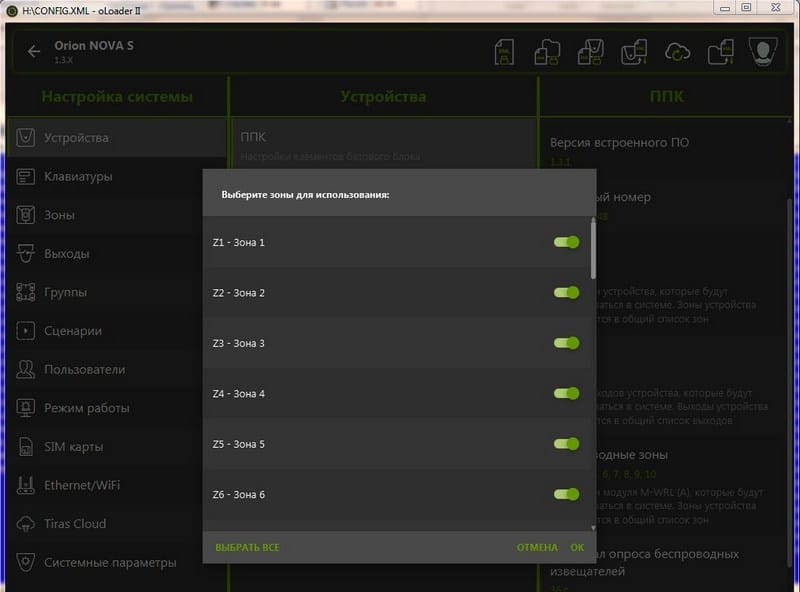Click the Клавиатуры keyboard icon in sidebar
The height and width of the screenshot is (592, 800).
click(26, 177)
